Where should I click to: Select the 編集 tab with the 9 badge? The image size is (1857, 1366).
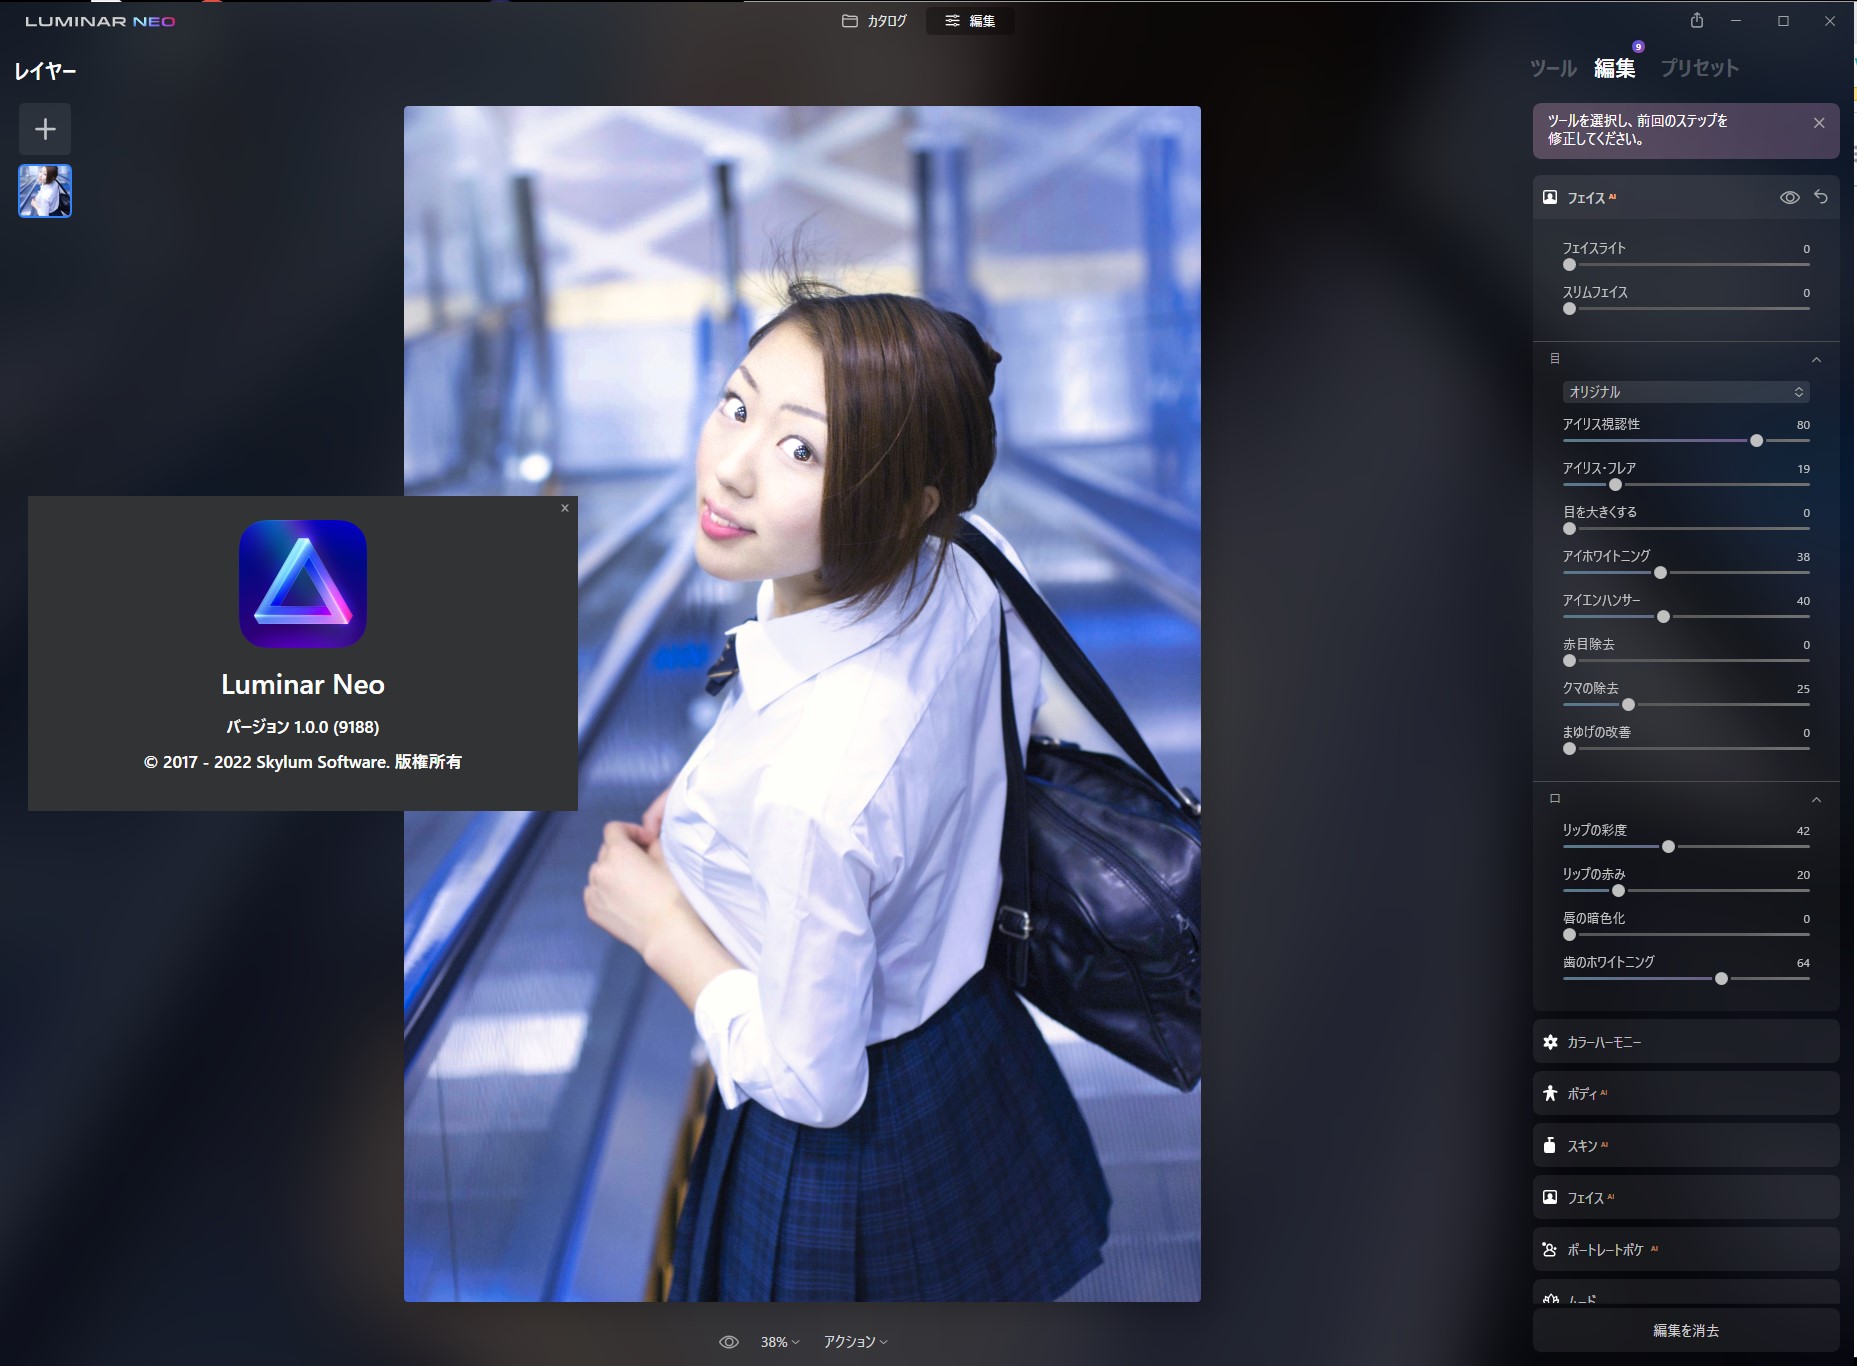coord(1615,68)
